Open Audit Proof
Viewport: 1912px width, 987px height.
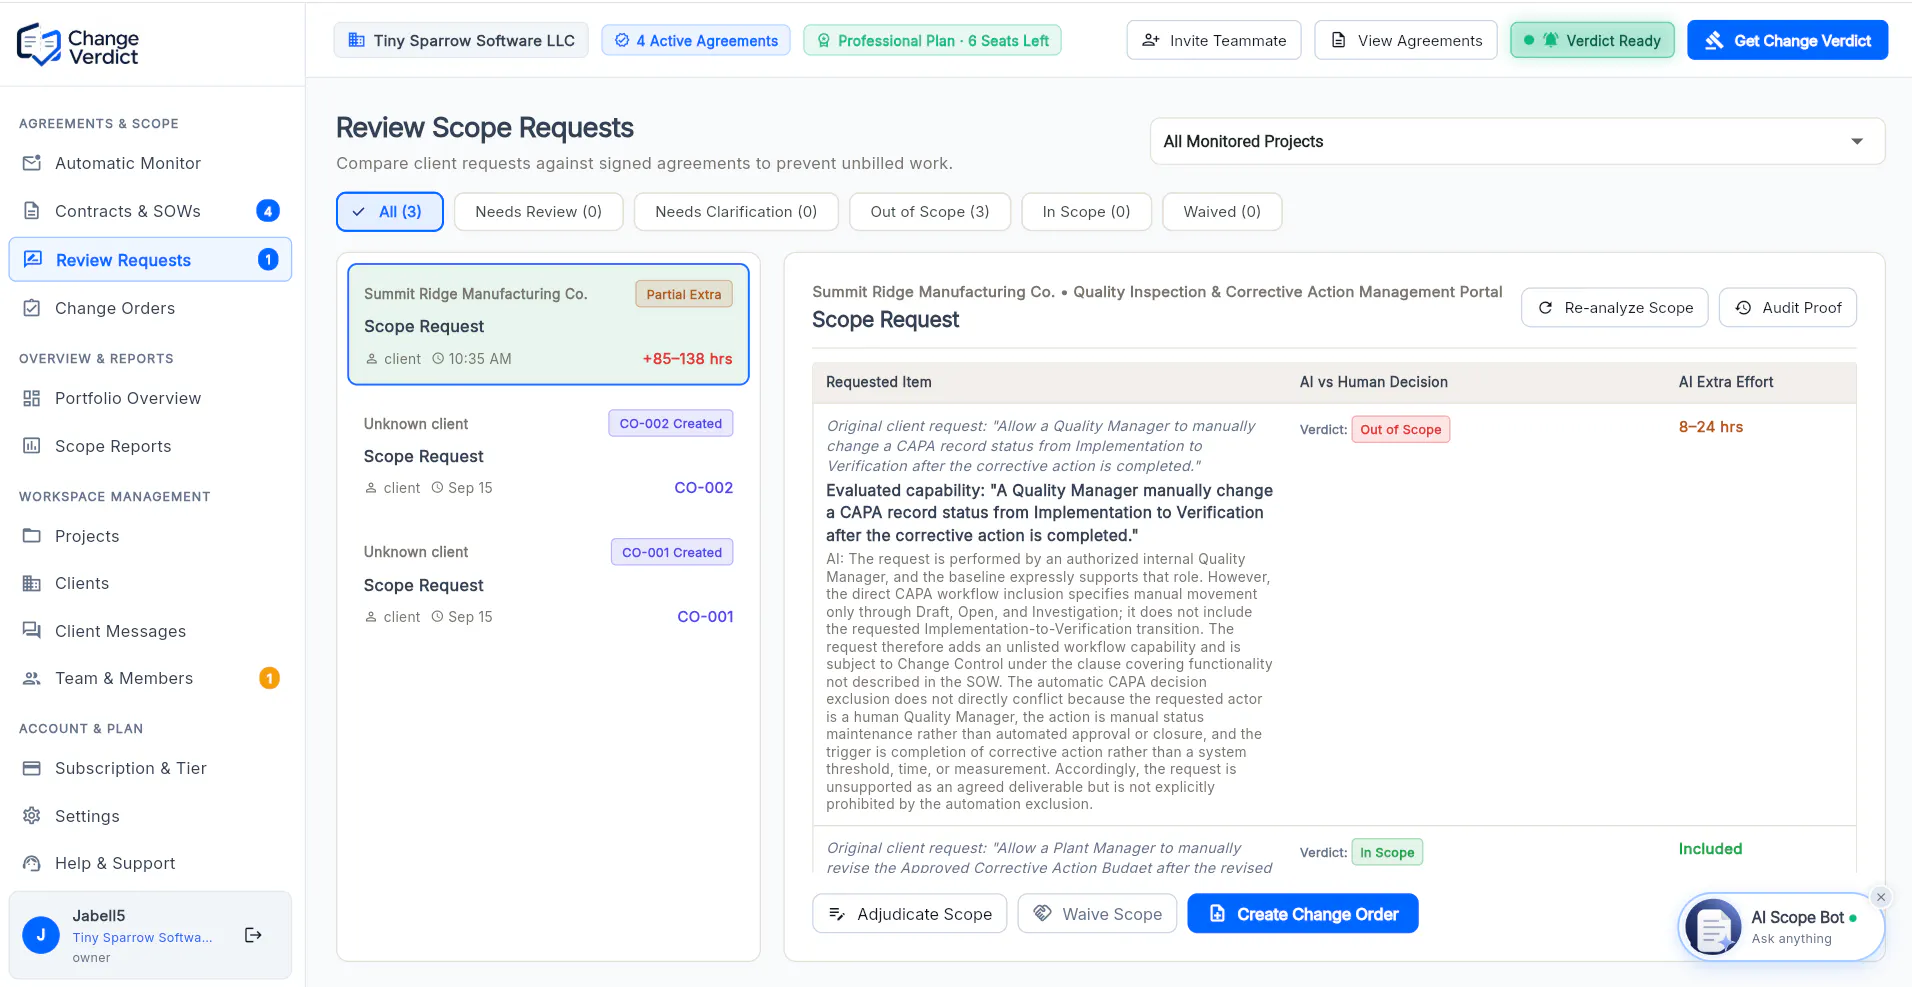tap(1788, 308)
